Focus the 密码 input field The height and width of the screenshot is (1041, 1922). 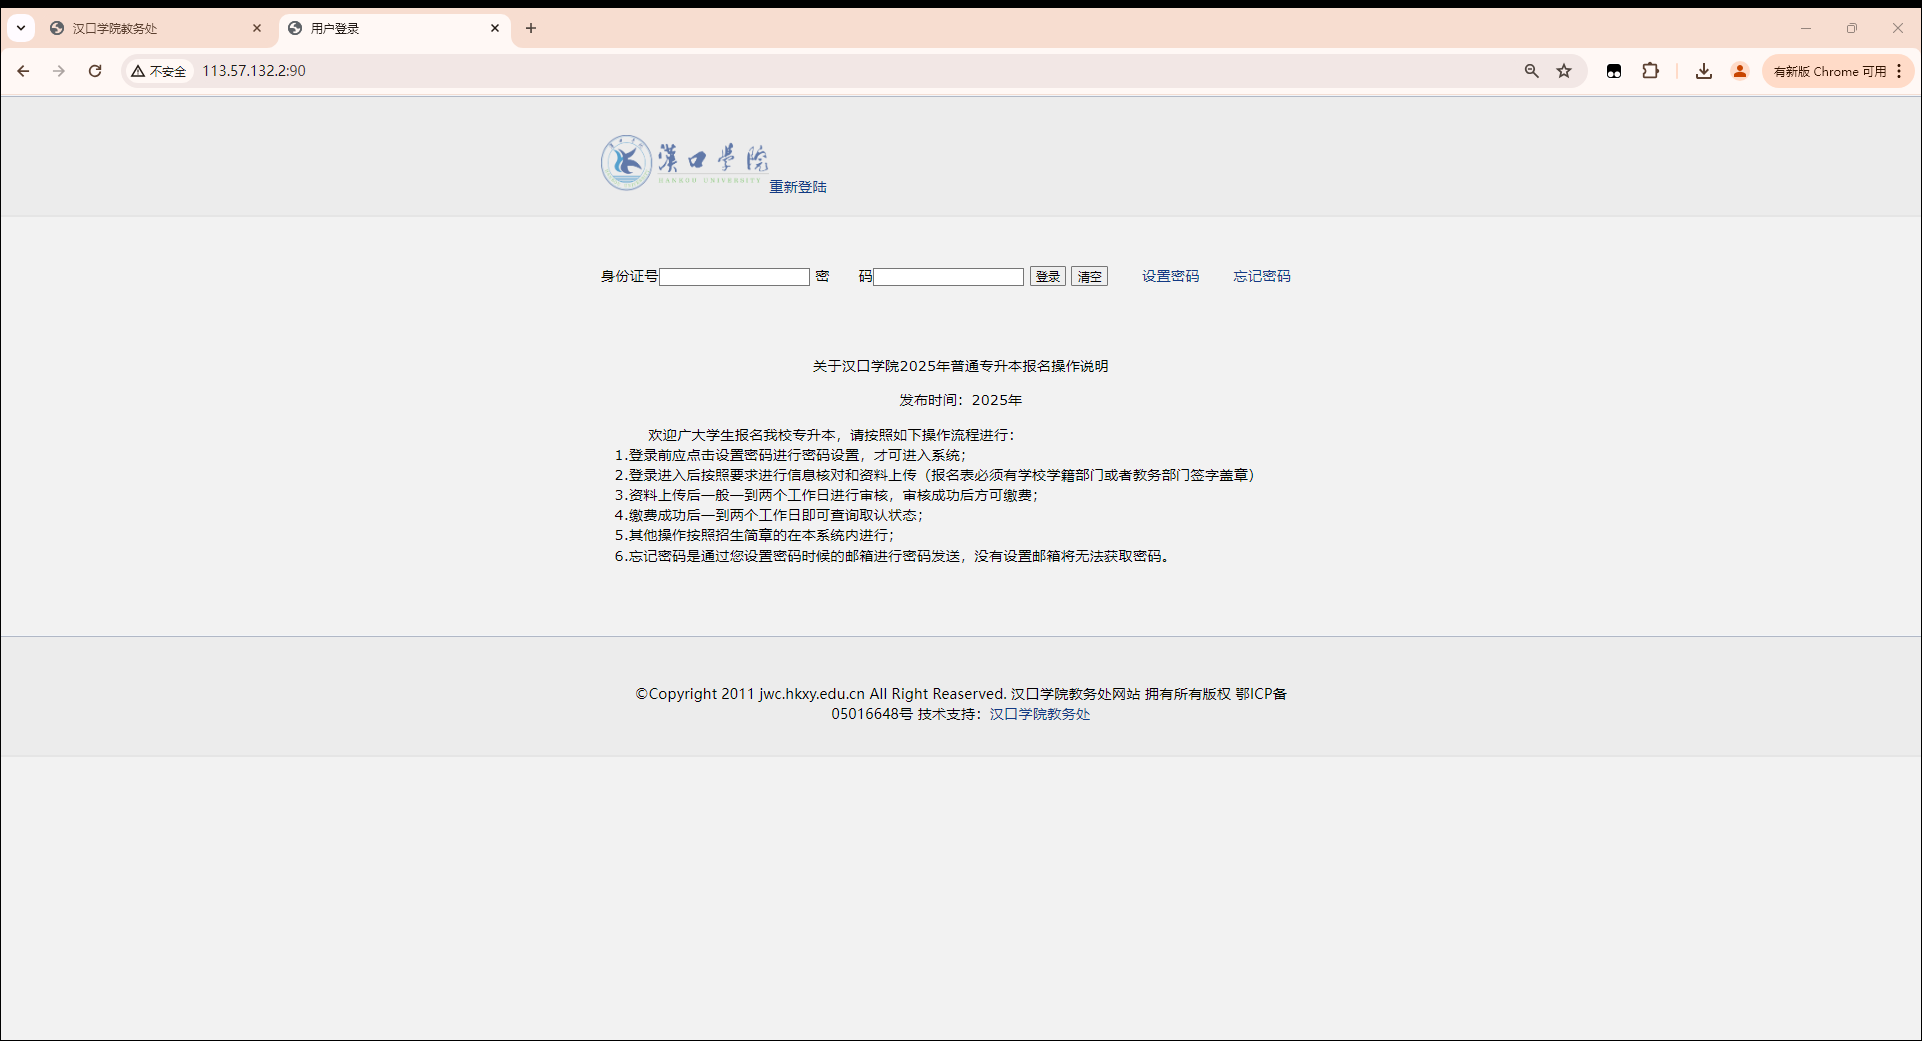(x=948, y=277)
